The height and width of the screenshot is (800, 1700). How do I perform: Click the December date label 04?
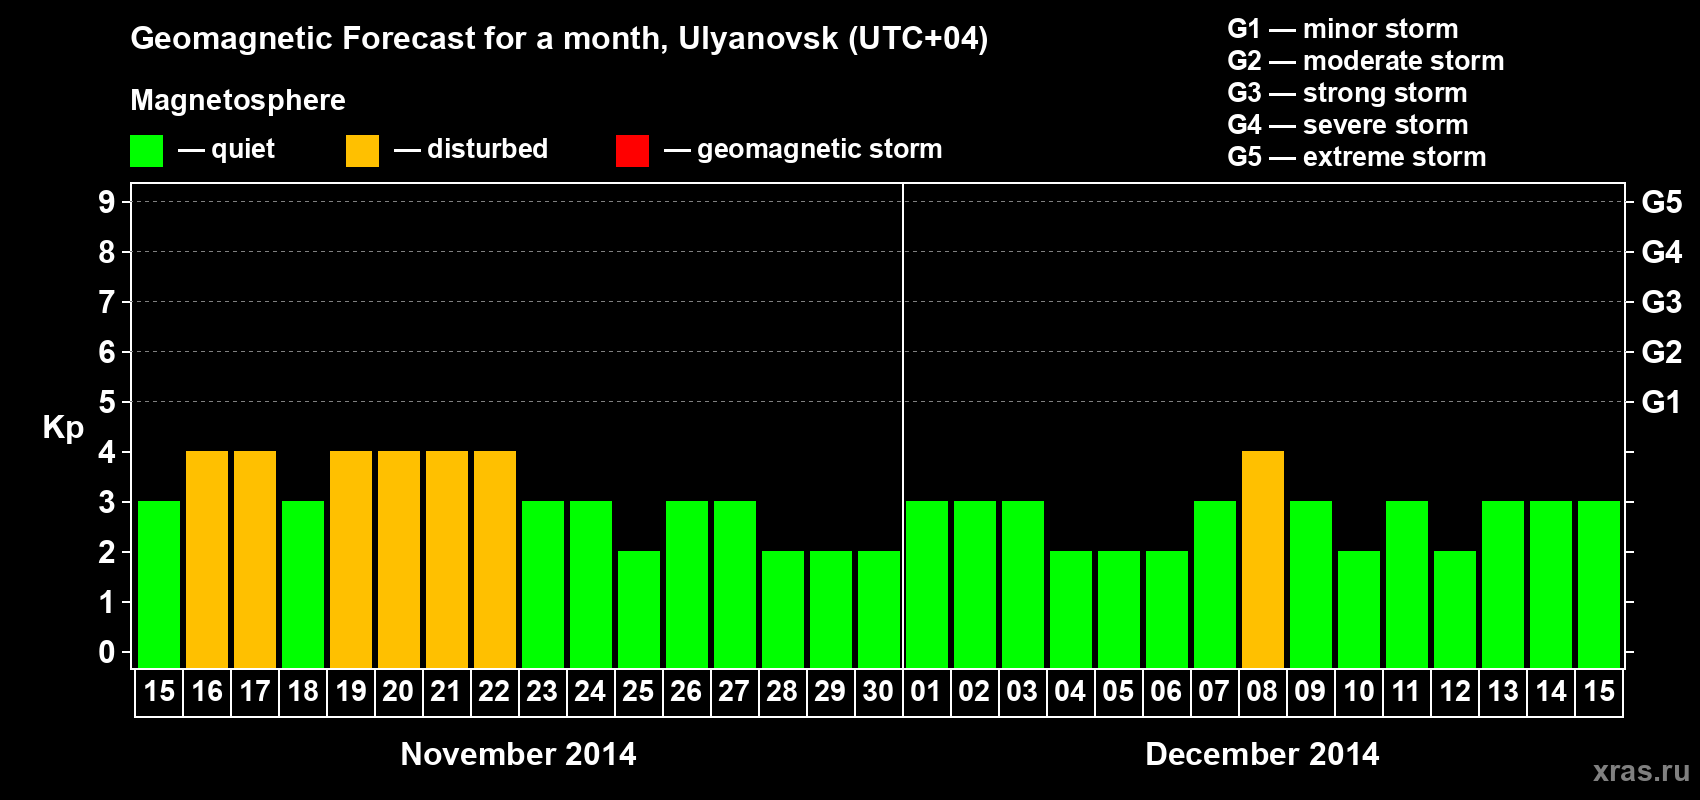click(1070, 692)
